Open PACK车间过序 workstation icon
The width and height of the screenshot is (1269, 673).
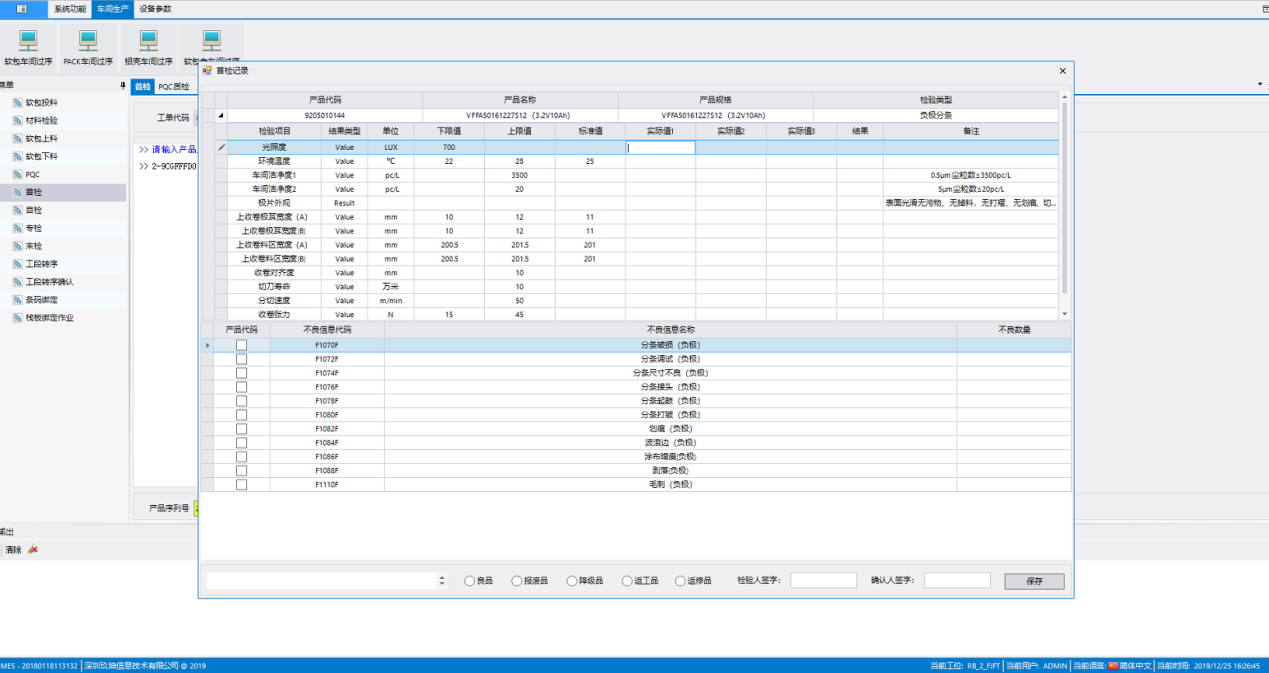[x=88, y=41]
